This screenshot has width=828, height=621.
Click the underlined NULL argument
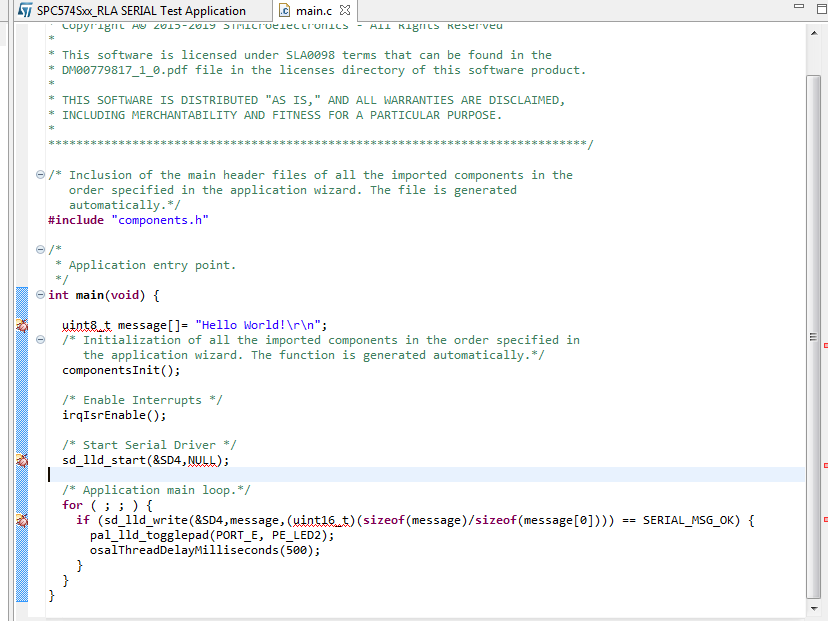pyautogui.click(x=202, y=460)
